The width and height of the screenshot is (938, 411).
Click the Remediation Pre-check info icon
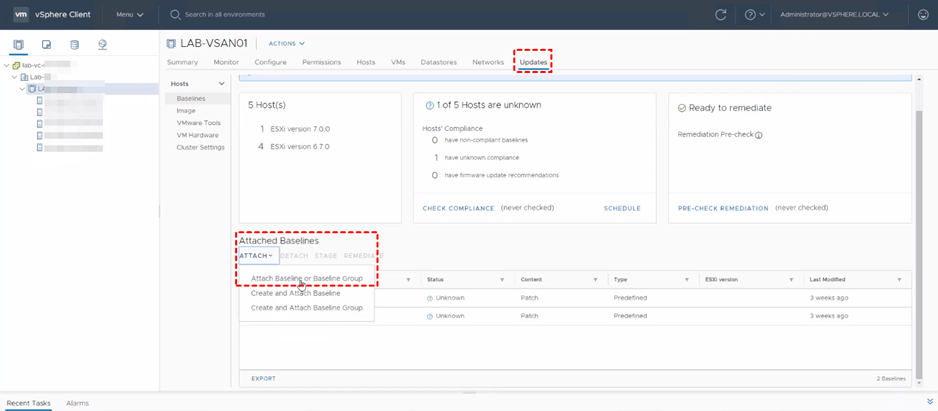pos(759,135)
